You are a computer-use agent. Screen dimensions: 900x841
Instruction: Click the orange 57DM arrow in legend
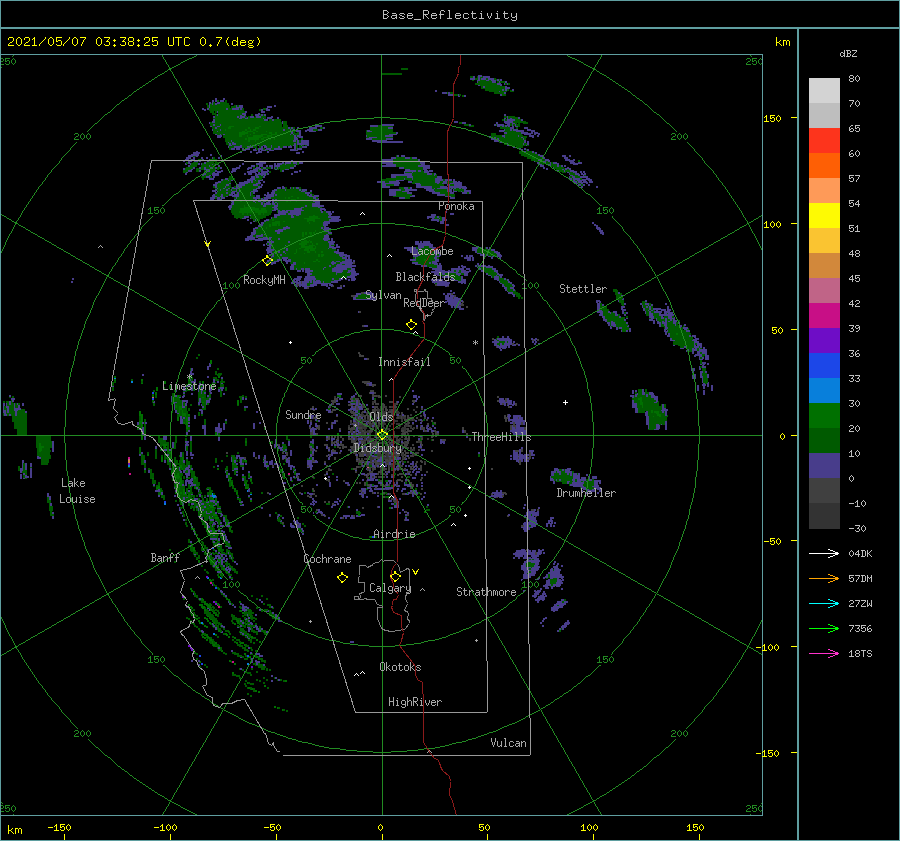824,579
